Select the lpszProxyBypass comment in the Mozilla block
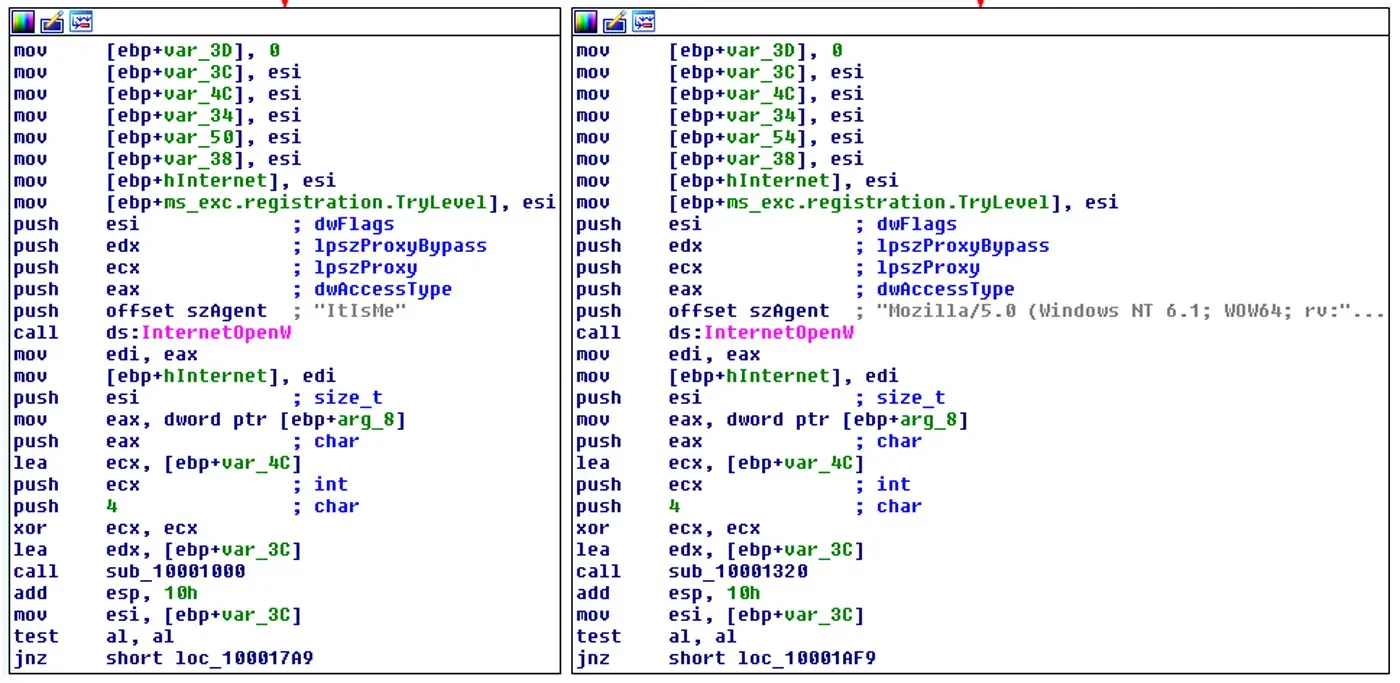The height and width of the screenshot is (683, 1400). tap(962, 246)
